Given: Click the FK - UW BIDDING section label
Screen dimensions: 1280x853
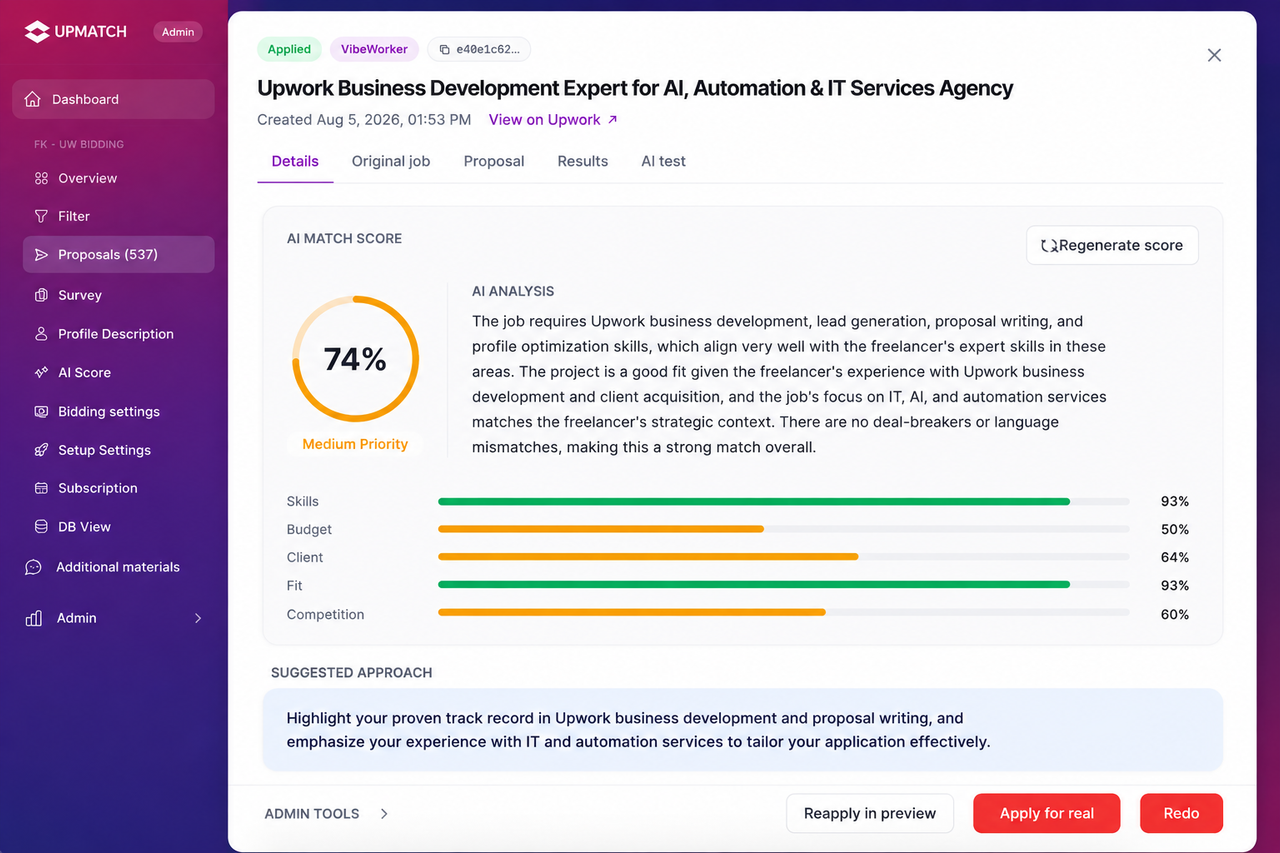Looking at the screenshot, I should (79, 144).
